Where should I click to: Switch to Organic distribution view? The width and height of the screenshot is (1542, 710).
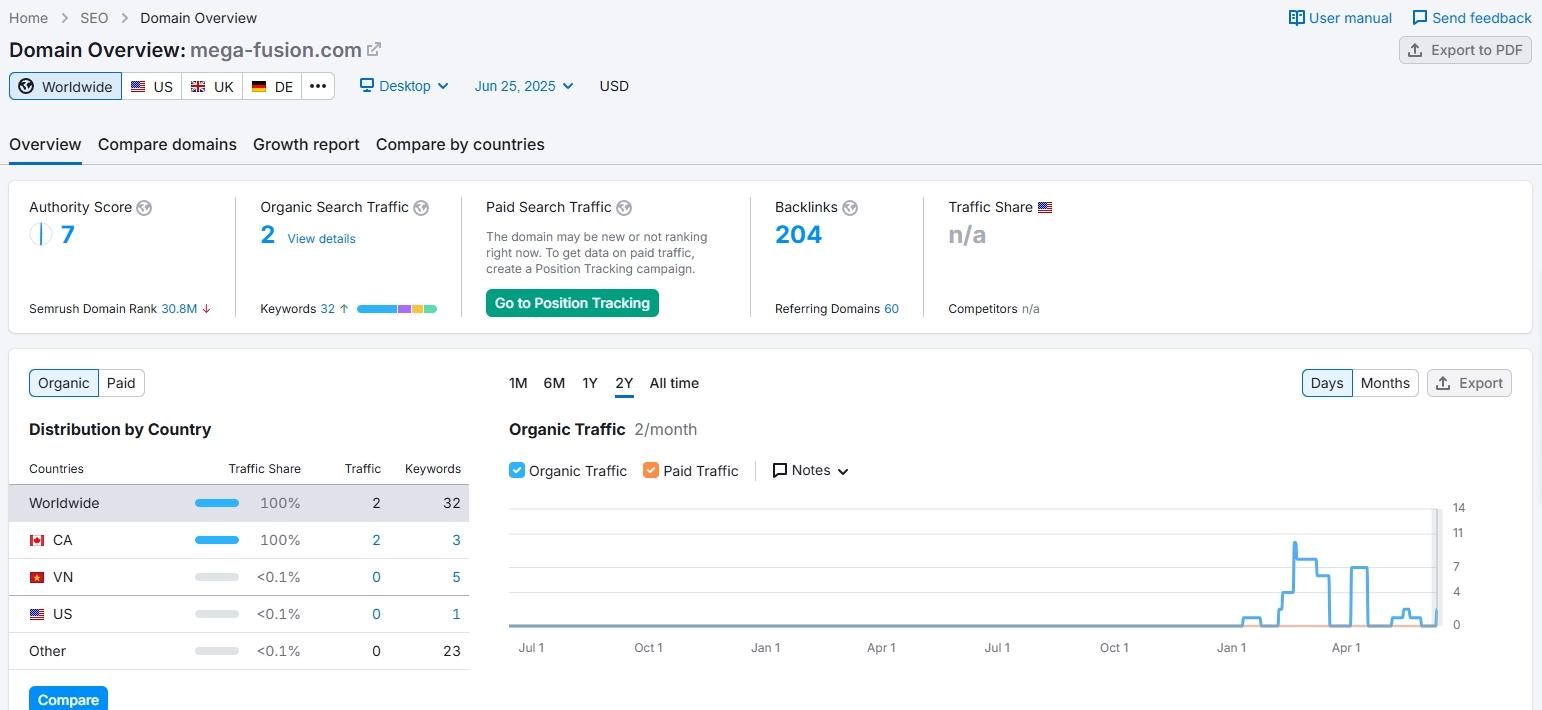tap(64, 383)
